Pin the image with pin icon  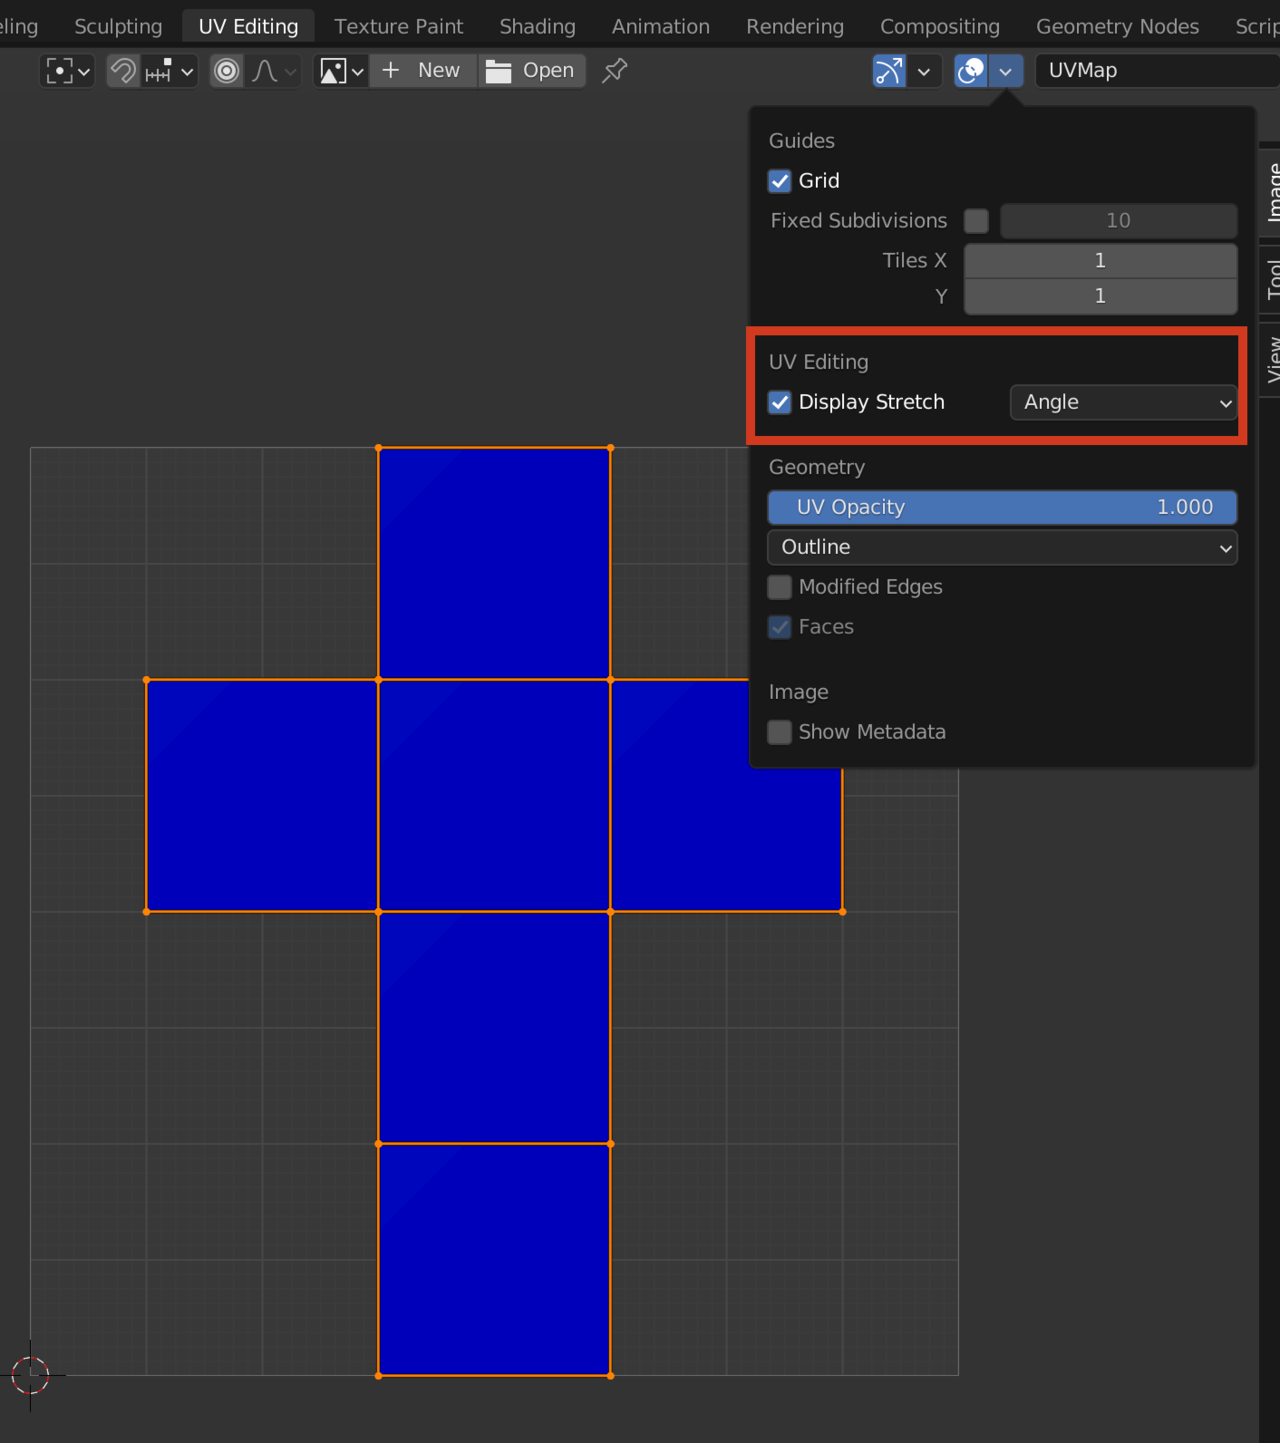(x=615, y=71)
